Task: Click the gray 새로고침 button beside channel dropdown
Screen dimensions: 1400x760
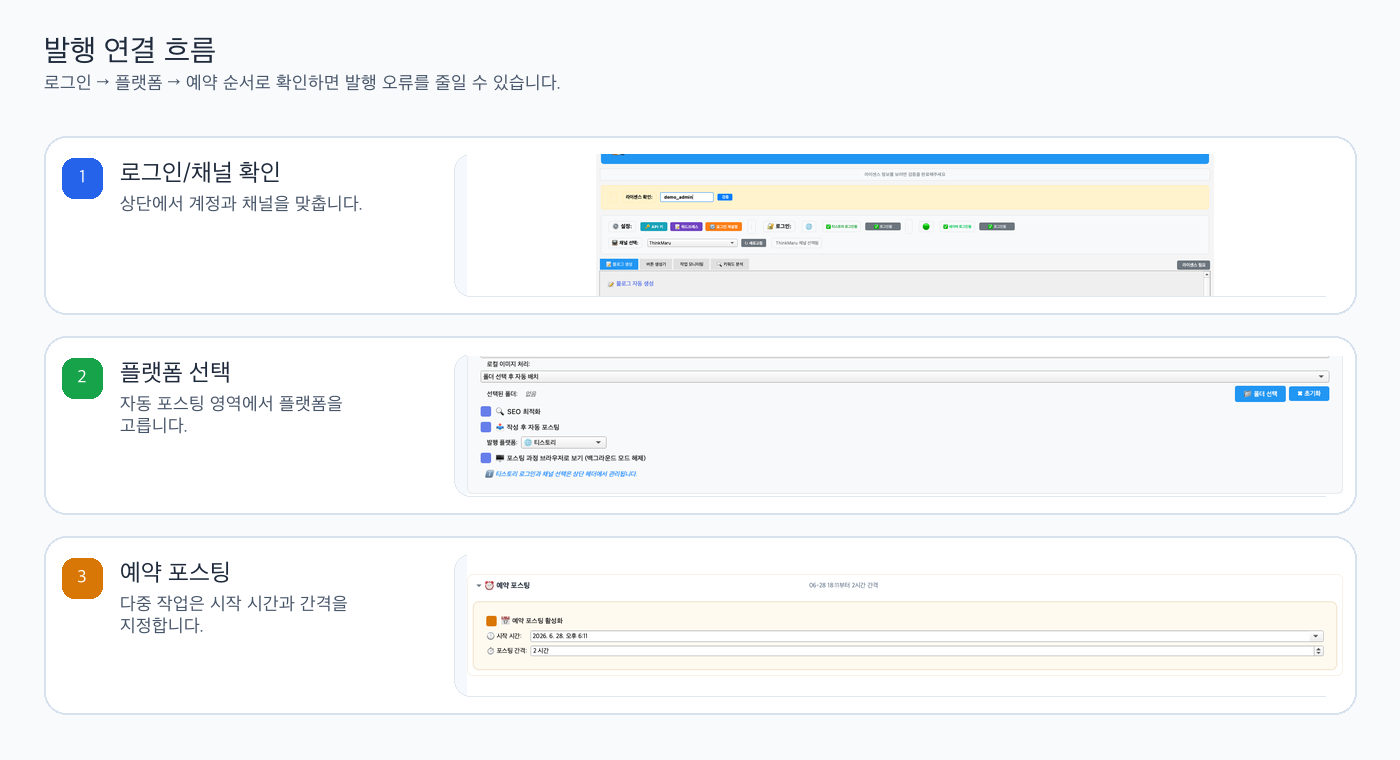Action: coord(754,243)
